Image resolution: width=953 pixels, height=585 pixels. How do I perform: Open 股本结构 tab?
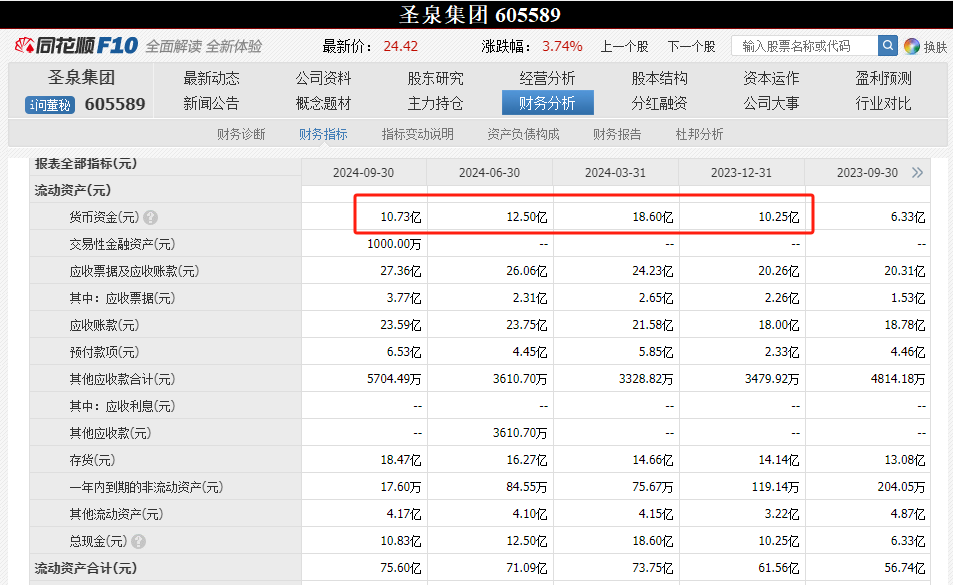click(659, 78)
